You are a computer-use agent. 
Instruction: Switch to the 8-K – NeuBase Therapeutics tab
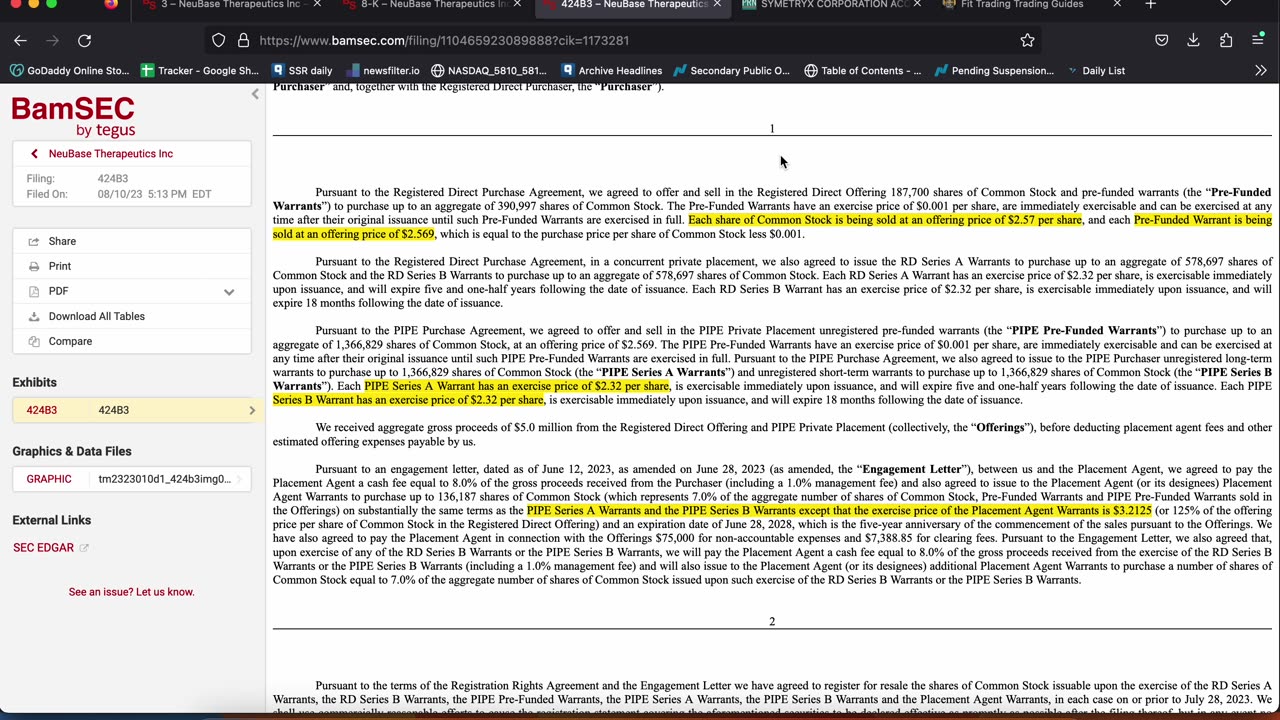coord(430,5)
